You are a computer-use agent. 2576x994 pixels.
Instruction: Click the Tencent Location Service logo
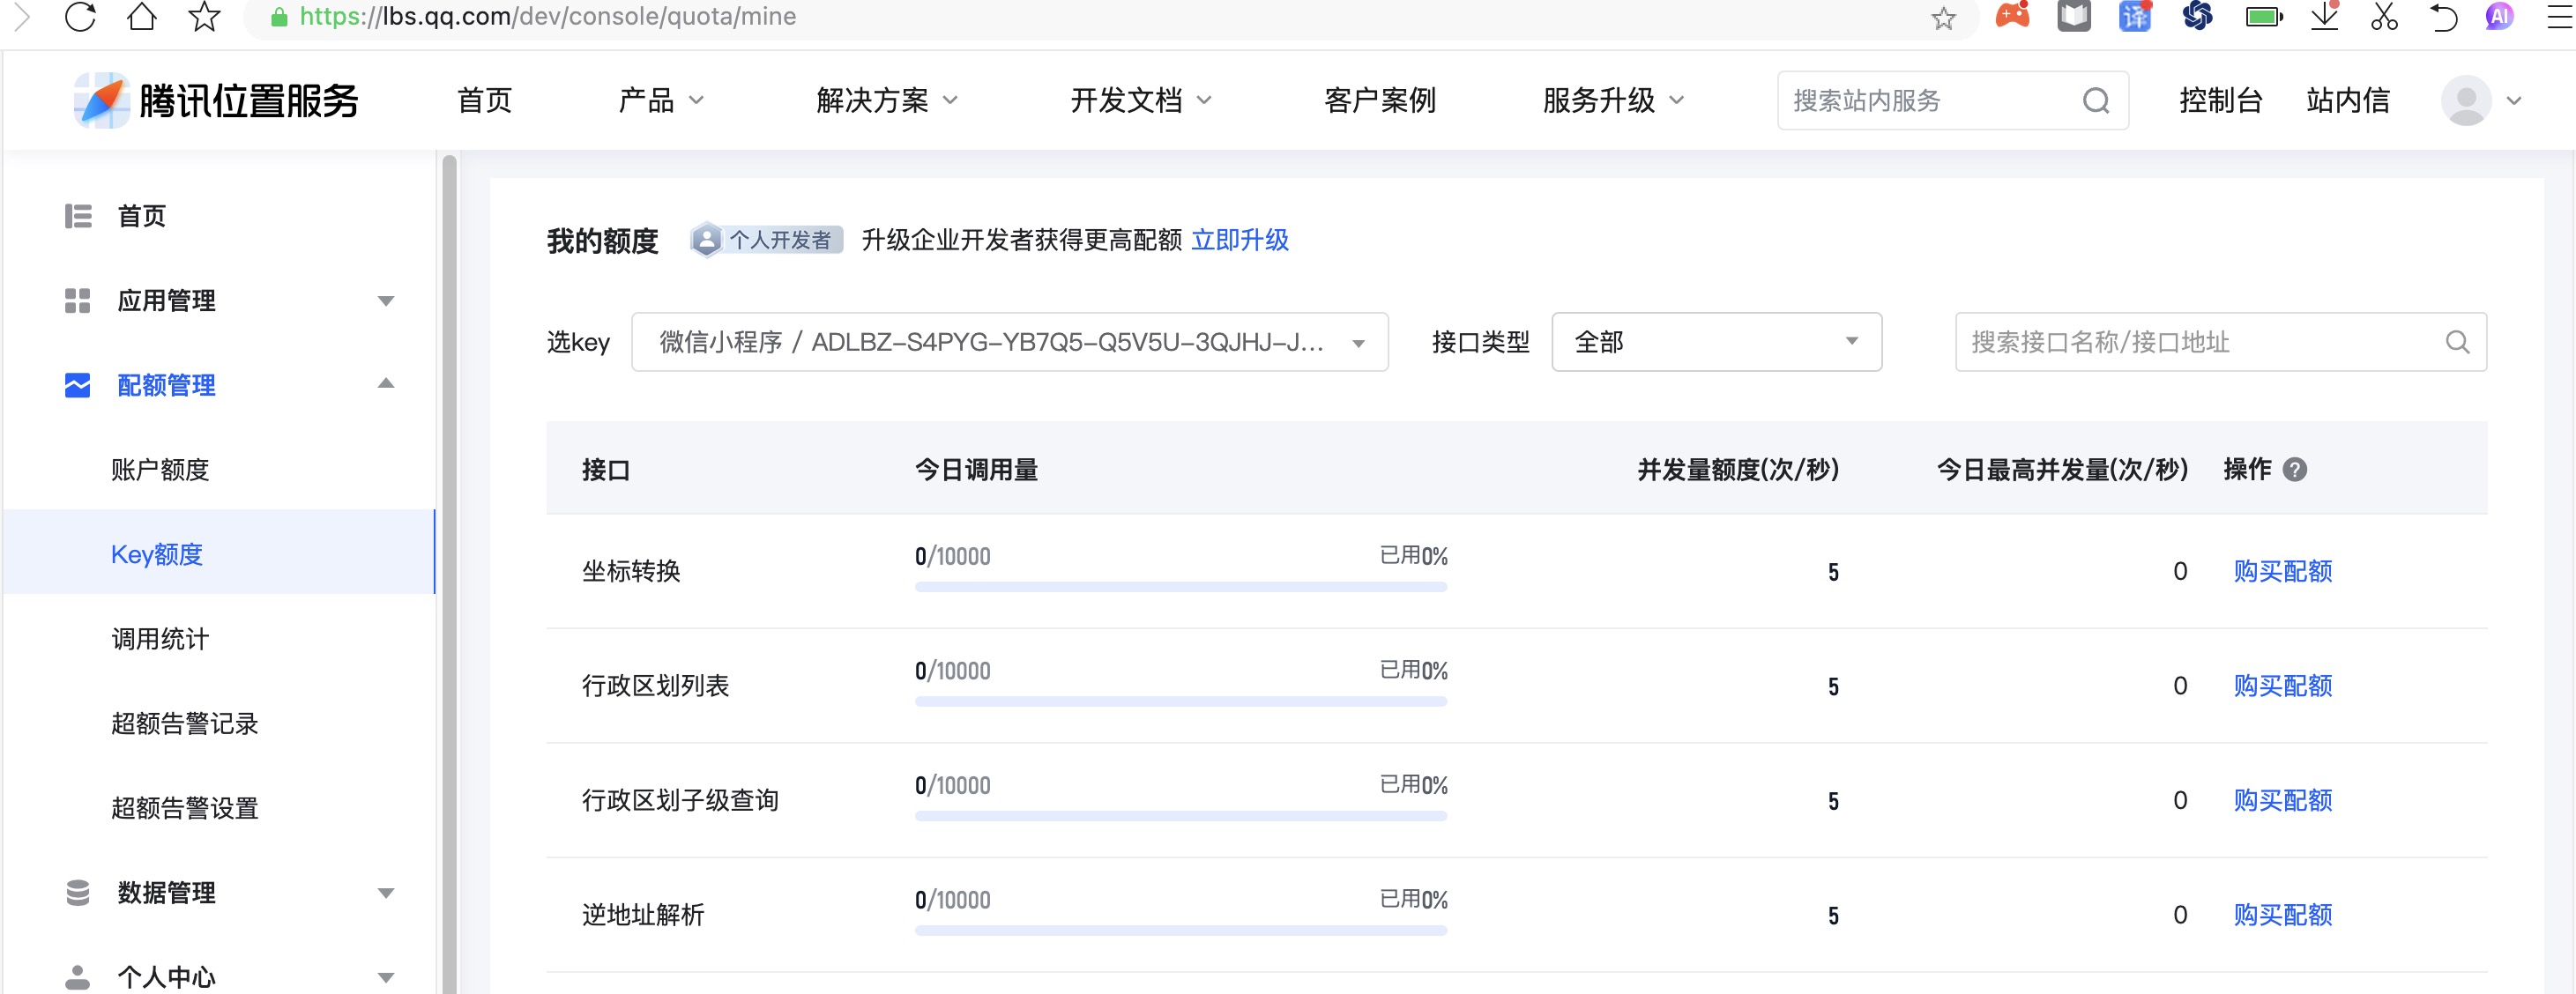click(216, 100)
